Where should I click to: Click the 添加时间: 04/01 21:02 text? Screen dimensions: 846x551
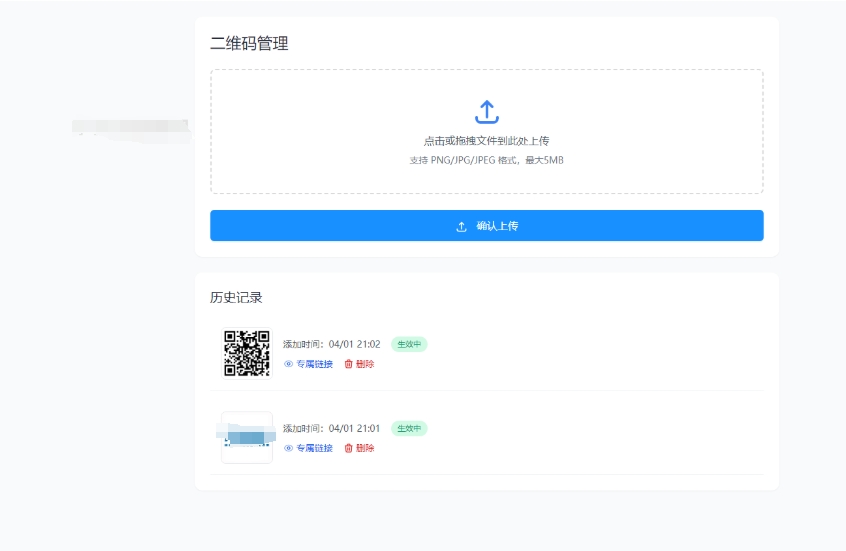[332, 344]
